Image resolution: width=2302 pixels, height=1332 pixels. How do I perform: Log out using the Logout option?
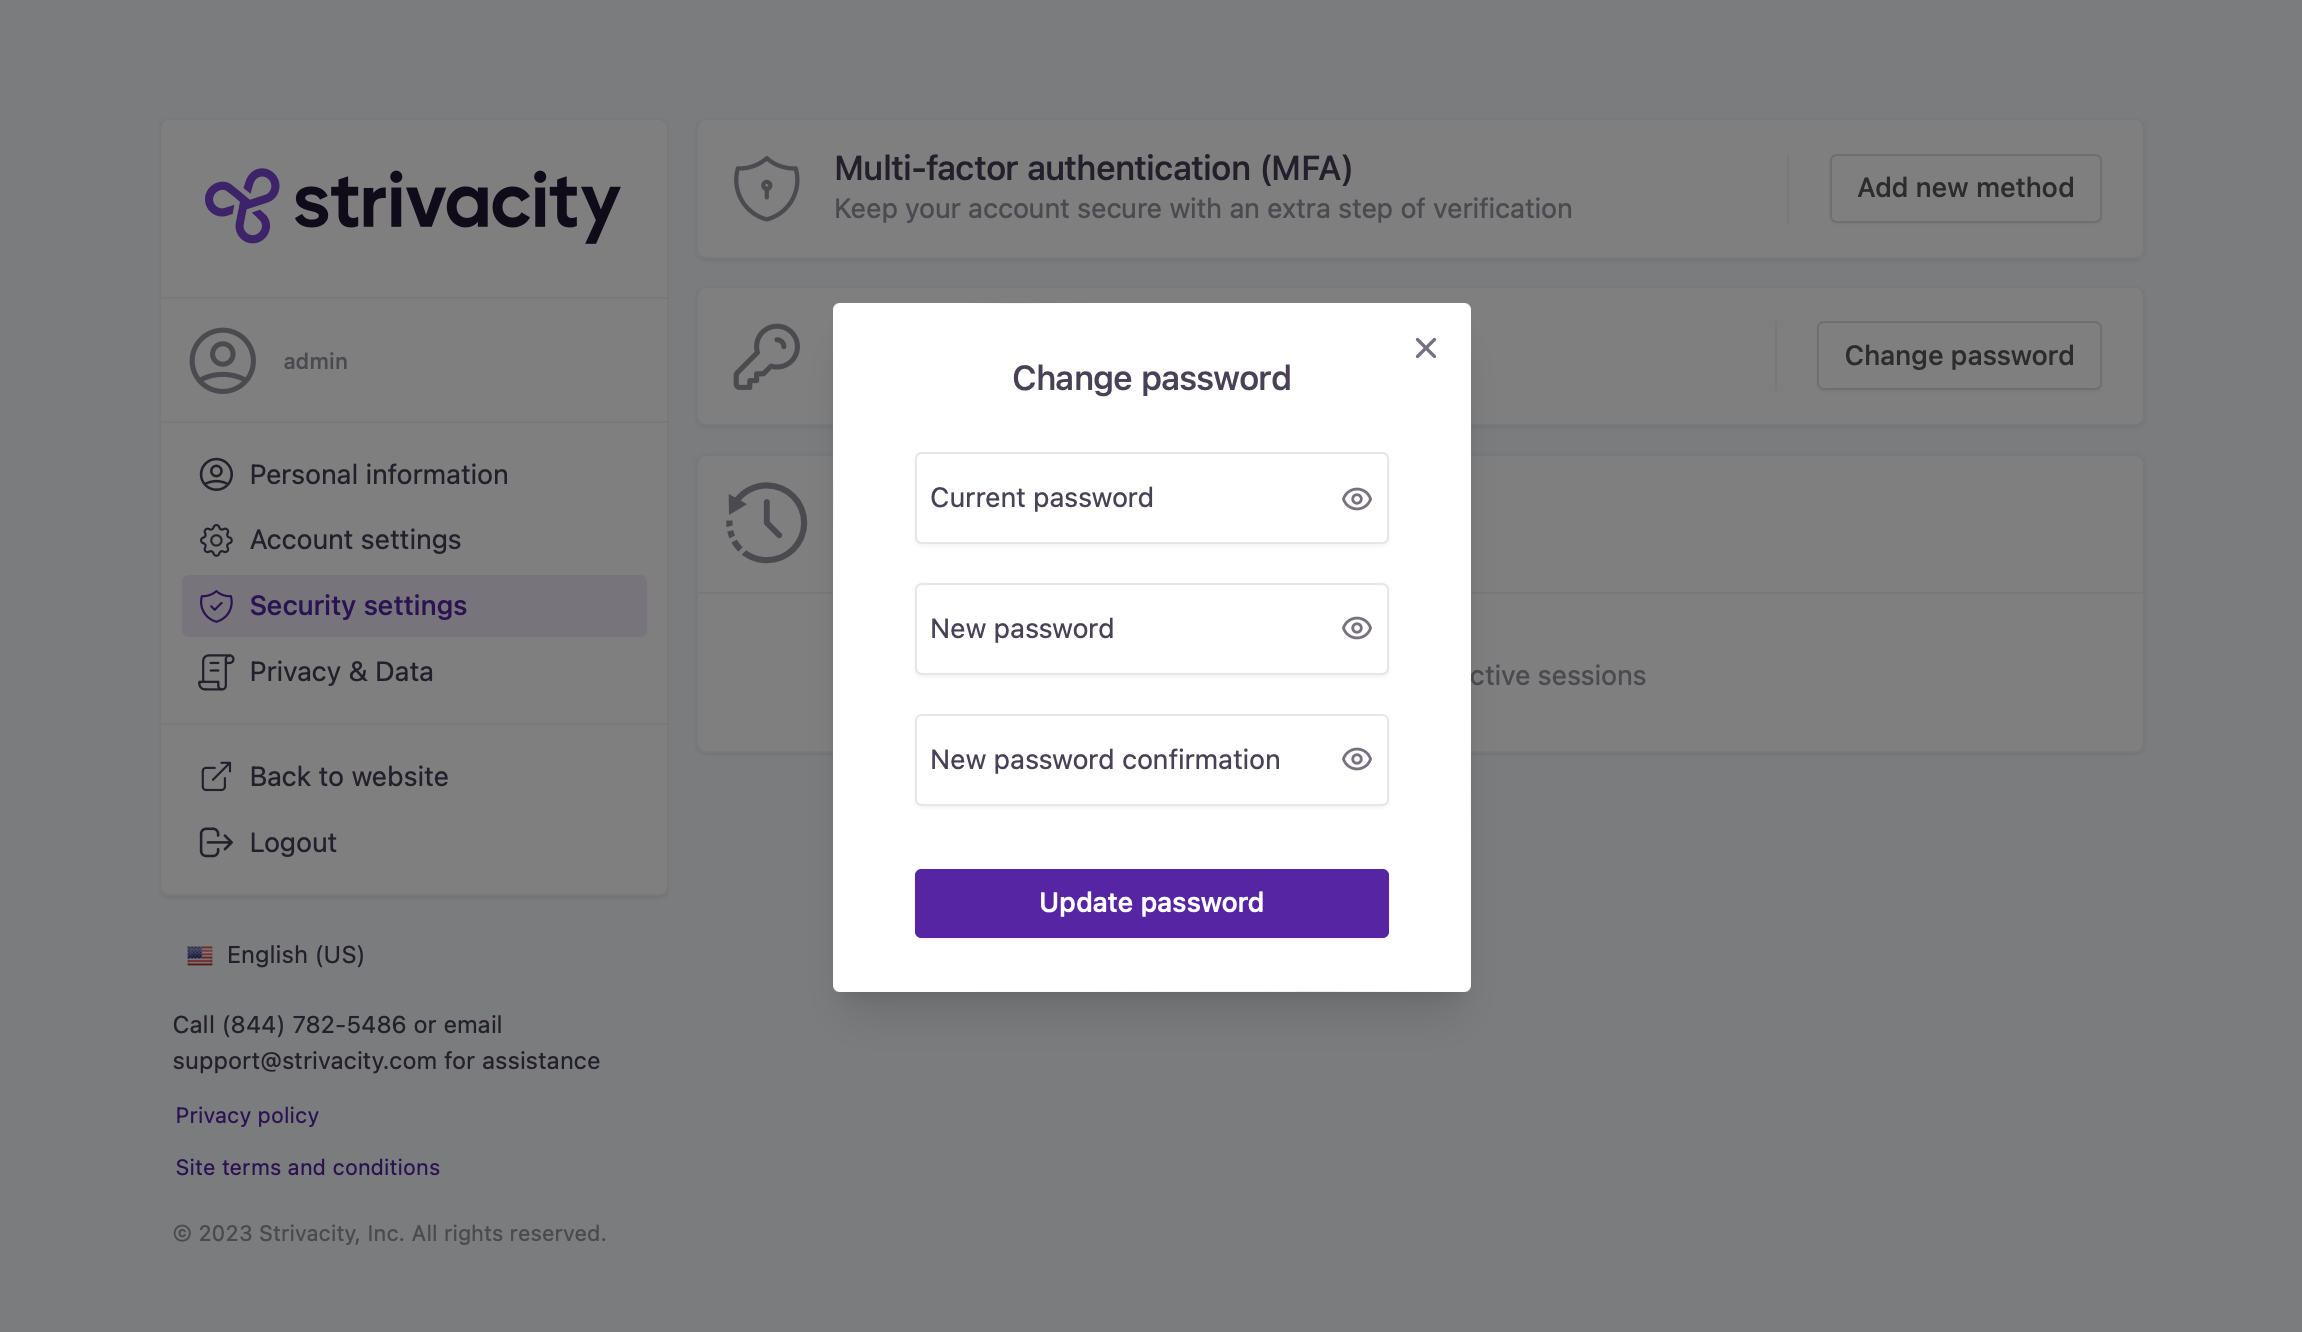pyautogui.click(x=293, y=843)
